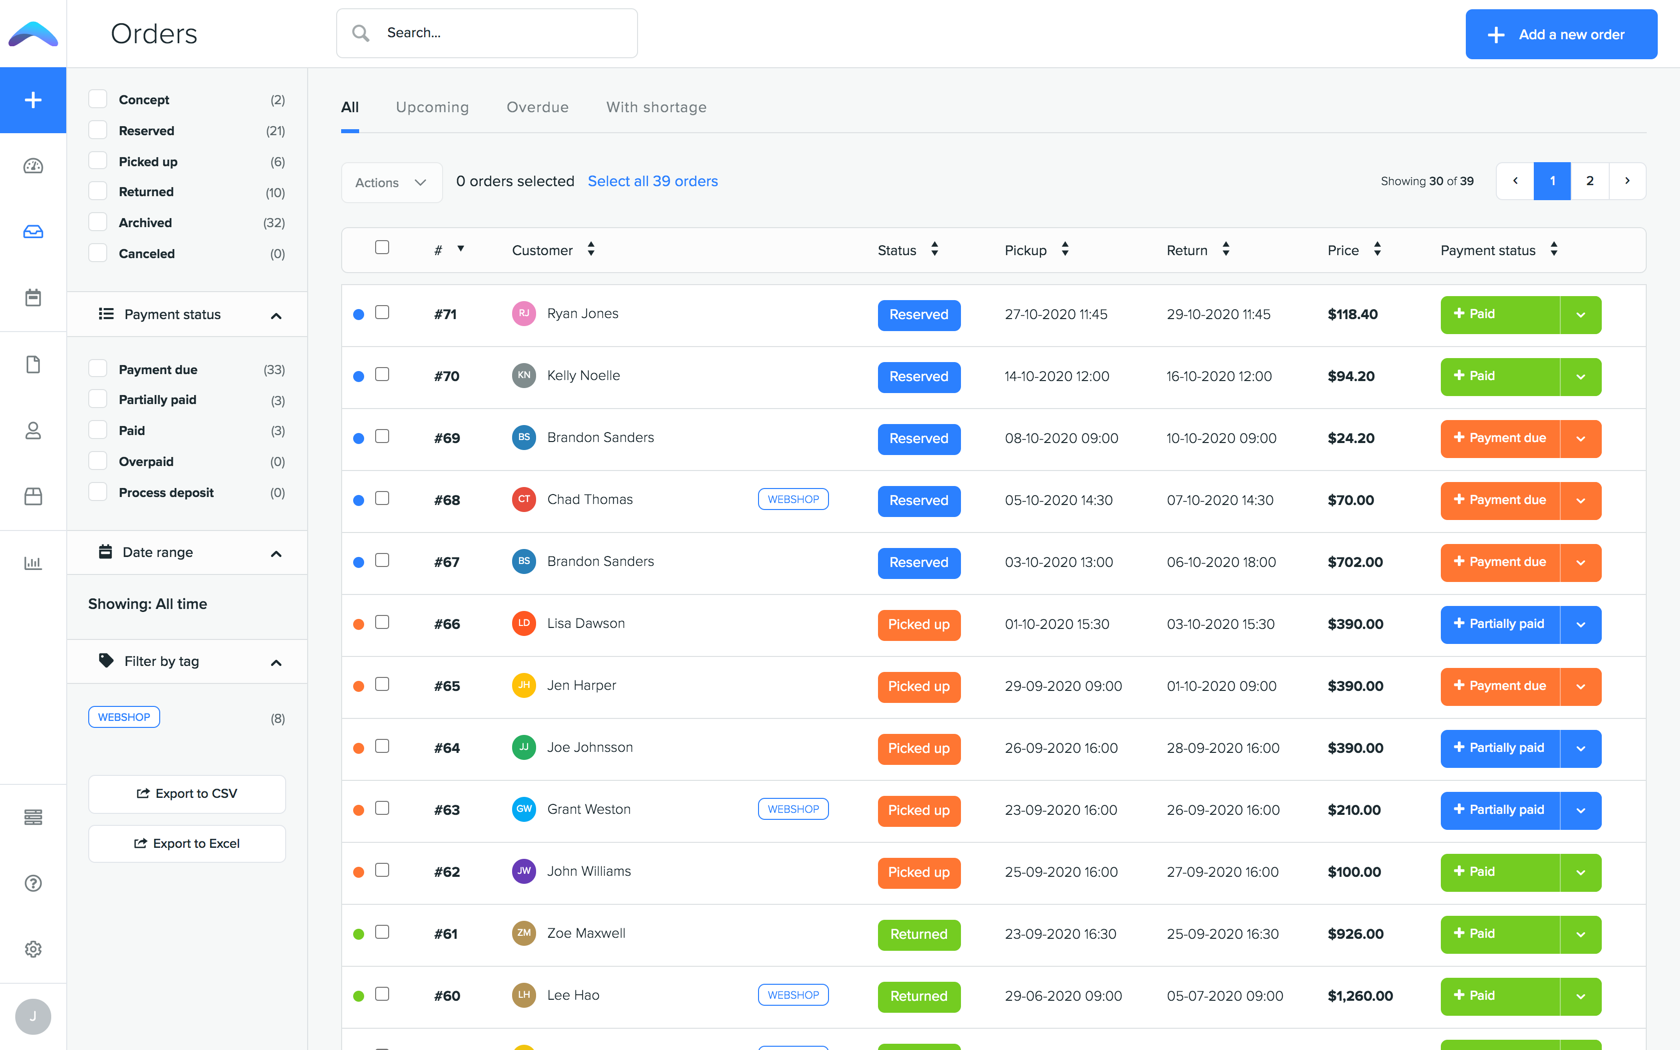Screen dimensions: 1680x1050
Task: Check the Reserved status filter checkbox
Action: (x=97, y=130)
